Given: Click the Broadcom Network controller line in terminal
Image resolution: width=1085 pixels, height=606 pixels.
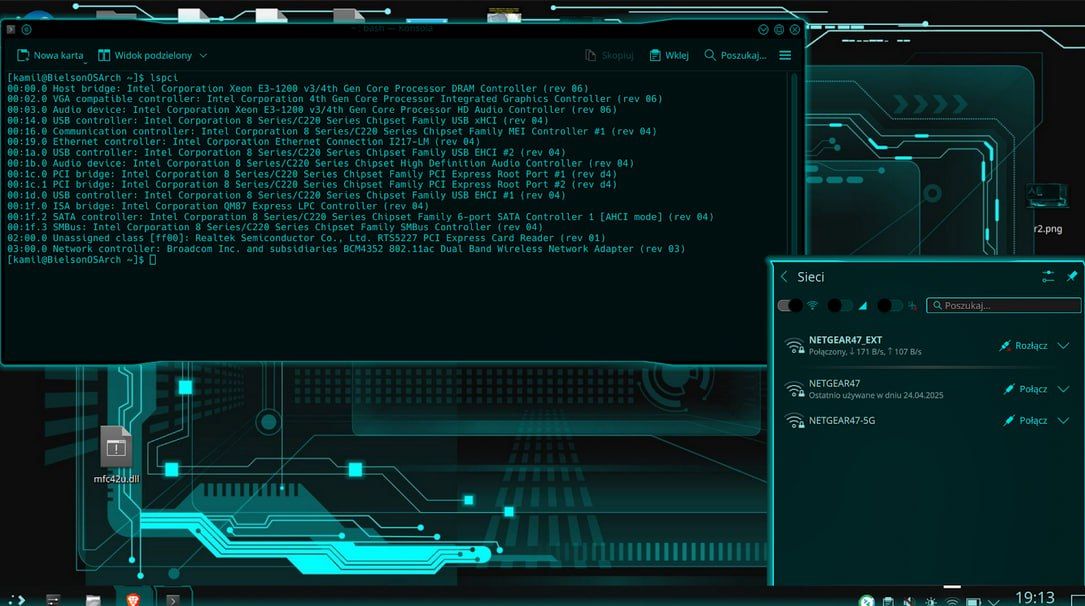Looking at the screenshot, I should click(x=346, y=248).
